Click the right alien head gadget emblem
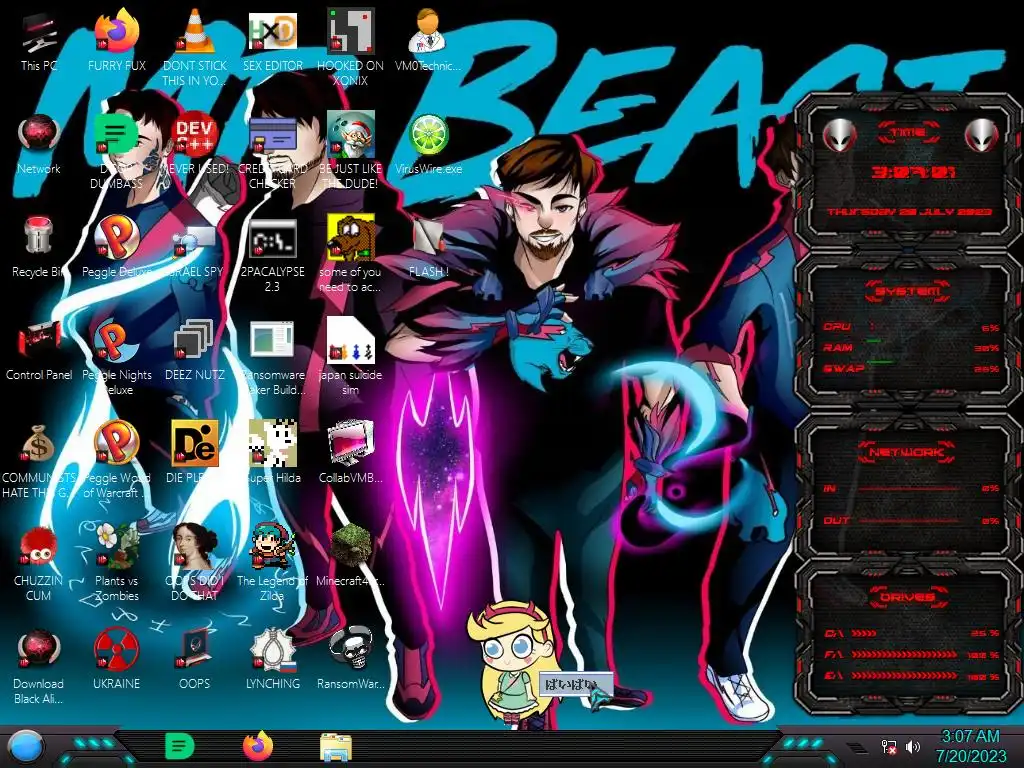Viewport: 1024px width, 768px height. point(981,136)
